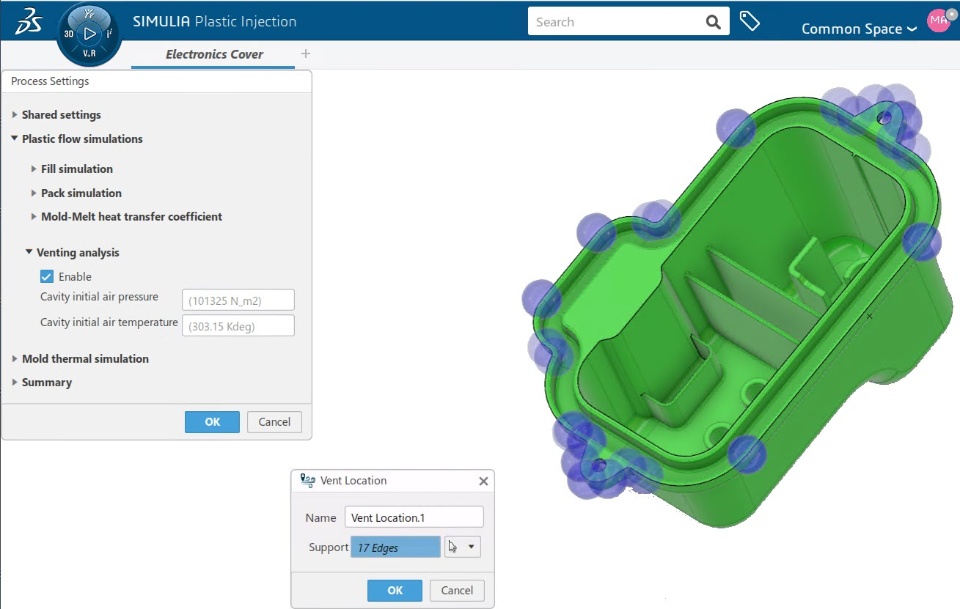Click Cancel in Vent Location dialog
The image size is (960, 609).
(457, 591)
